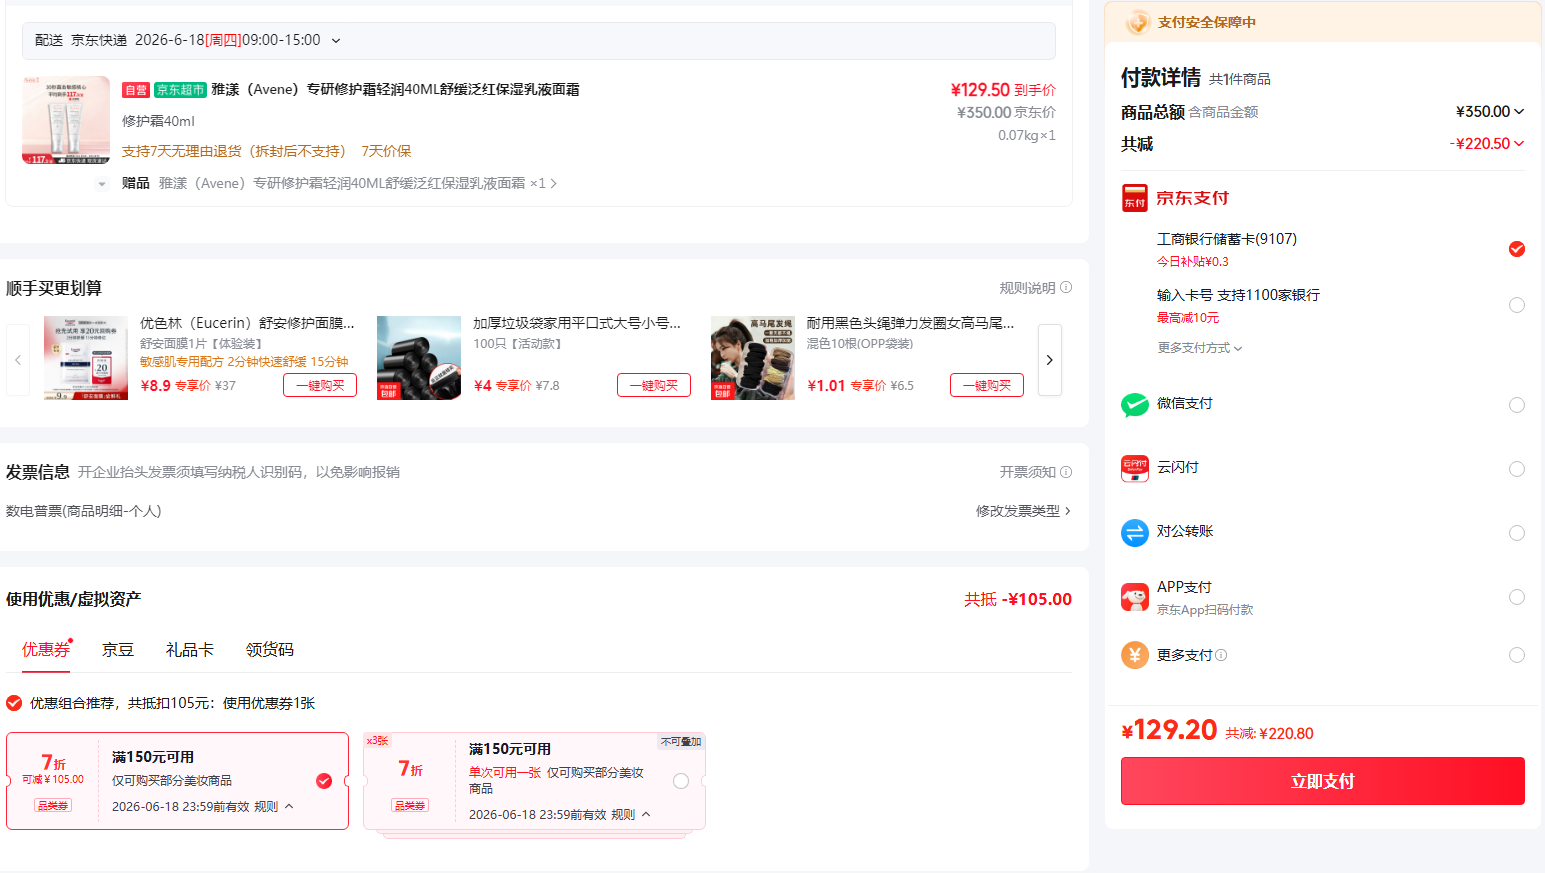Open the 规则说明 link
This screenshot has width=1545, height=873.
1027,288
